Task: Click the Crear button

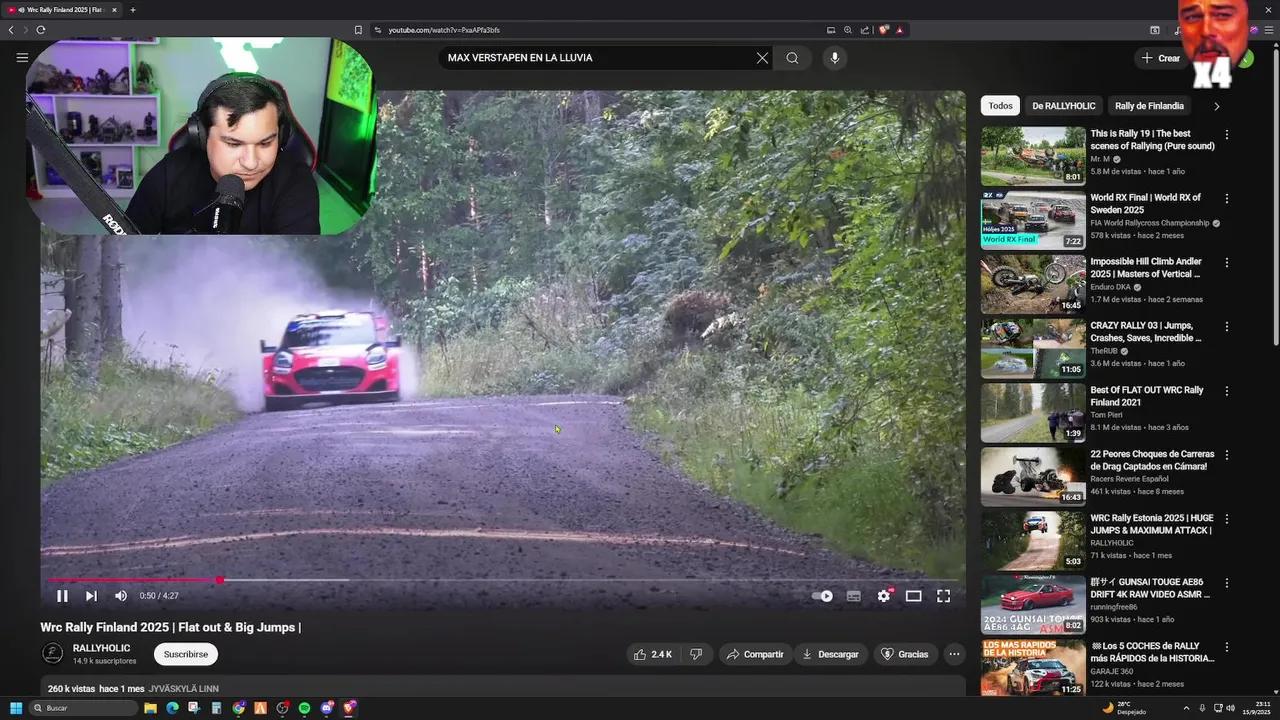Action: click(x=1161, y=58)
